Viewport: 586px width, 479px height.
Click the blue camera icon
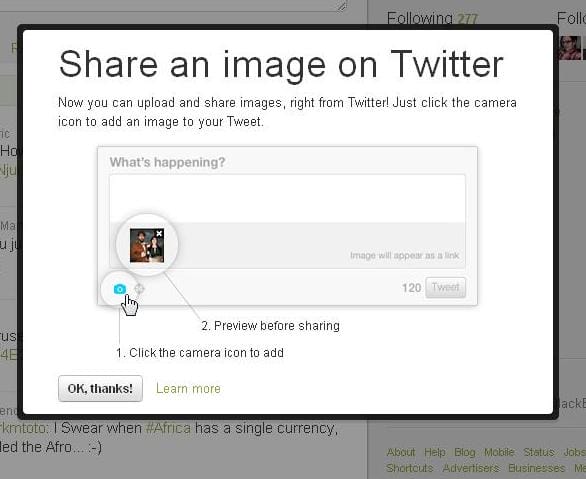click(x=120, y=289)
